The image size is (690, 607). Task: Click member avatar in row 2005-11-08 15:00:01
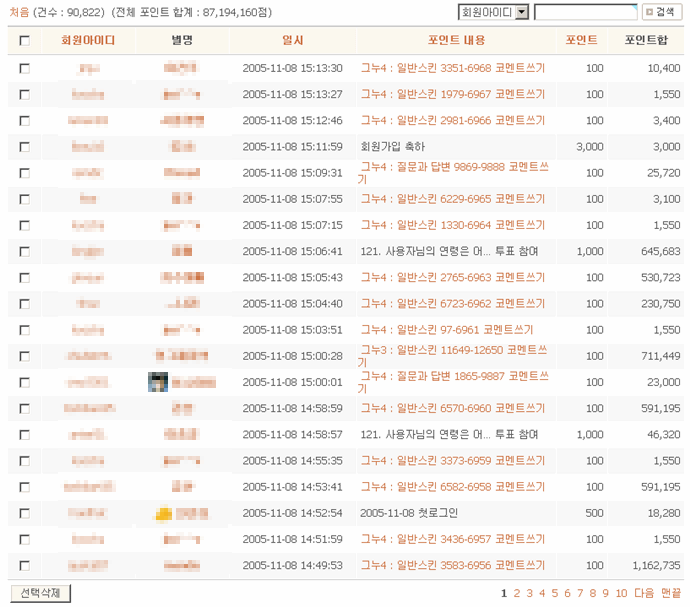click(158, 382)
